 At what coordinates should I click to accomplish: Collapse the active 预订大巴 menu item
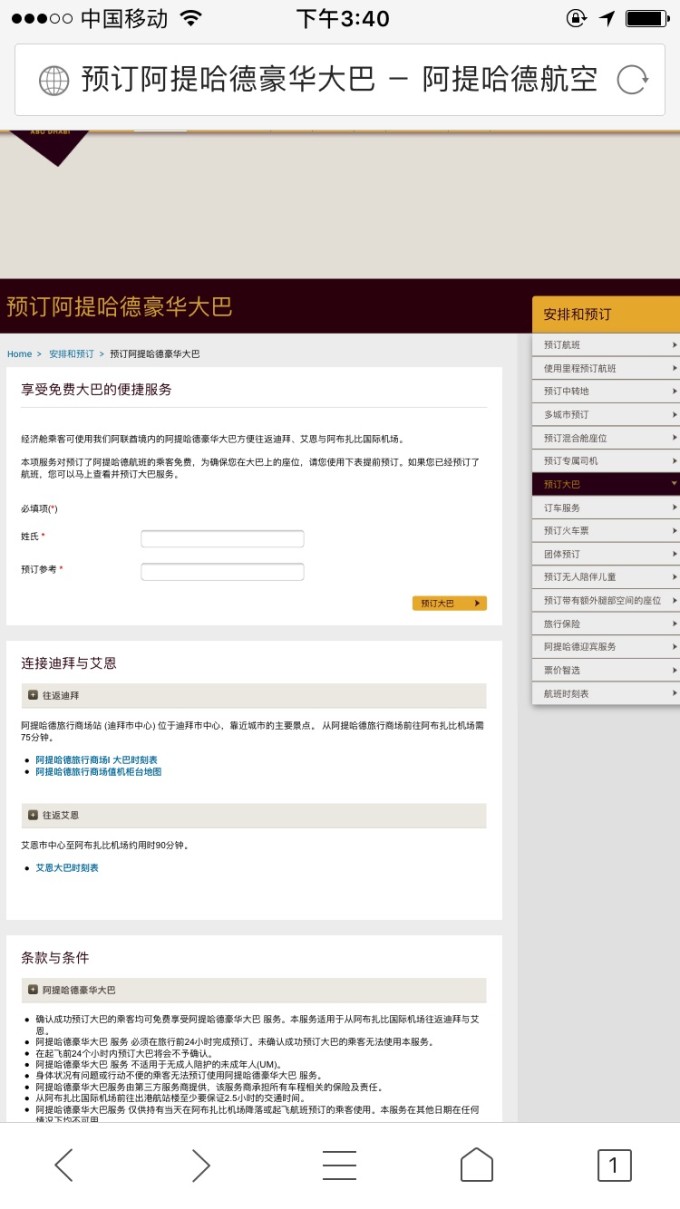(606, 484)
